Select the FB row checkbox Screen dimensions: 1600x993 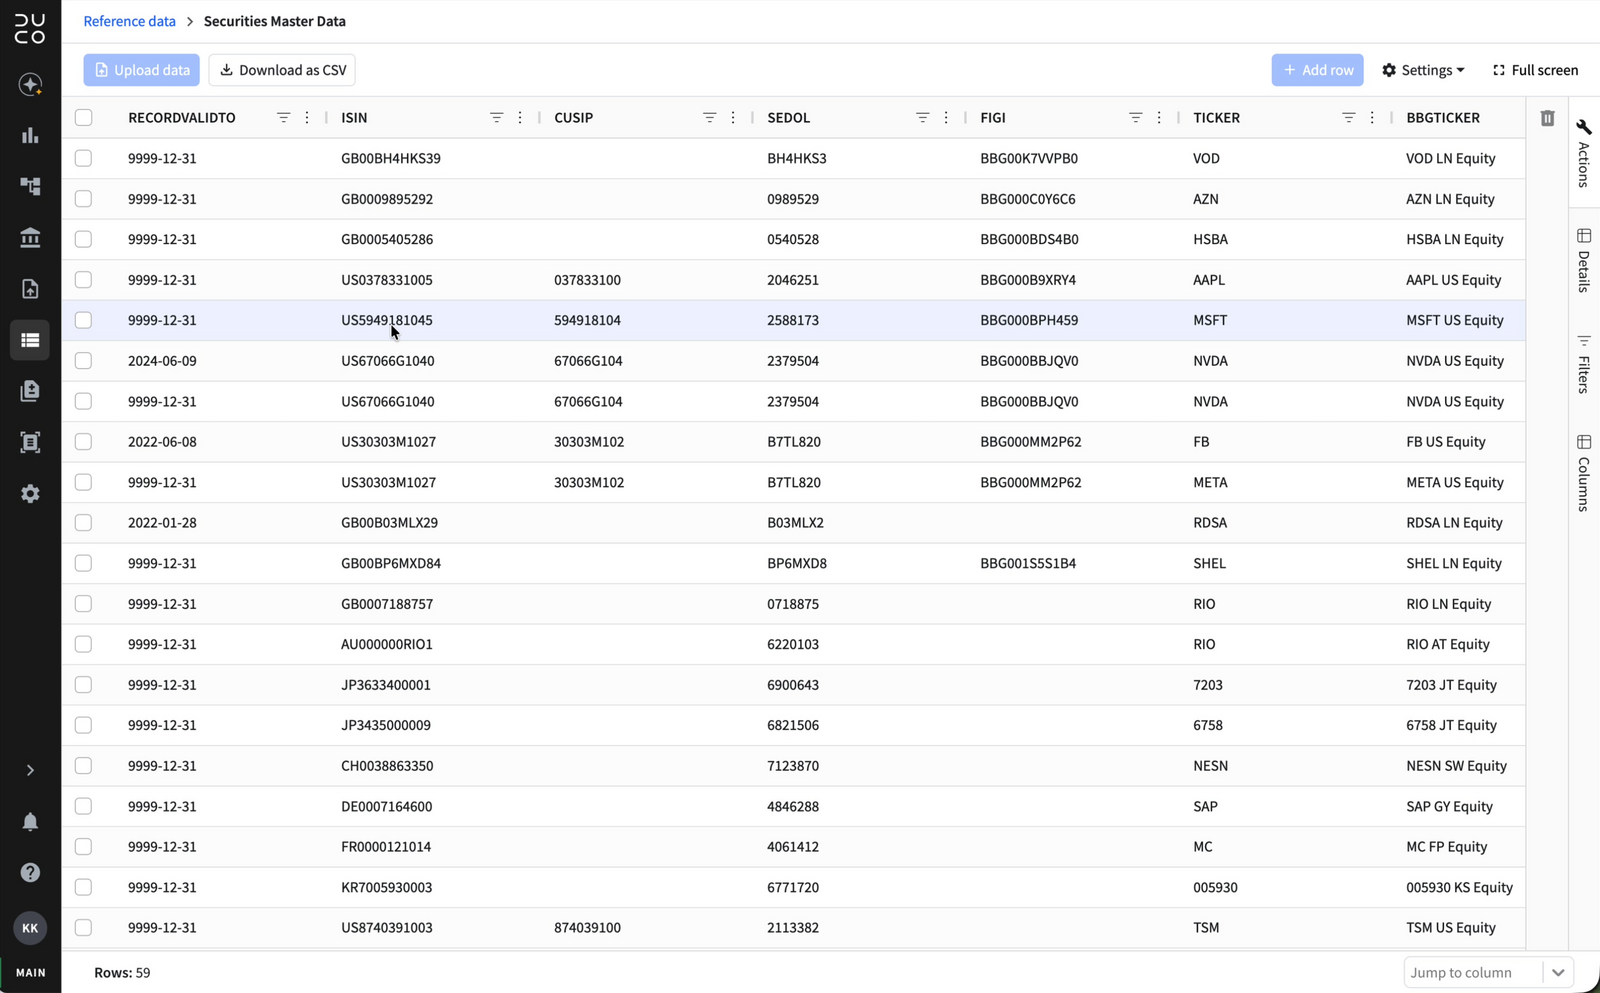coord(83,441)
